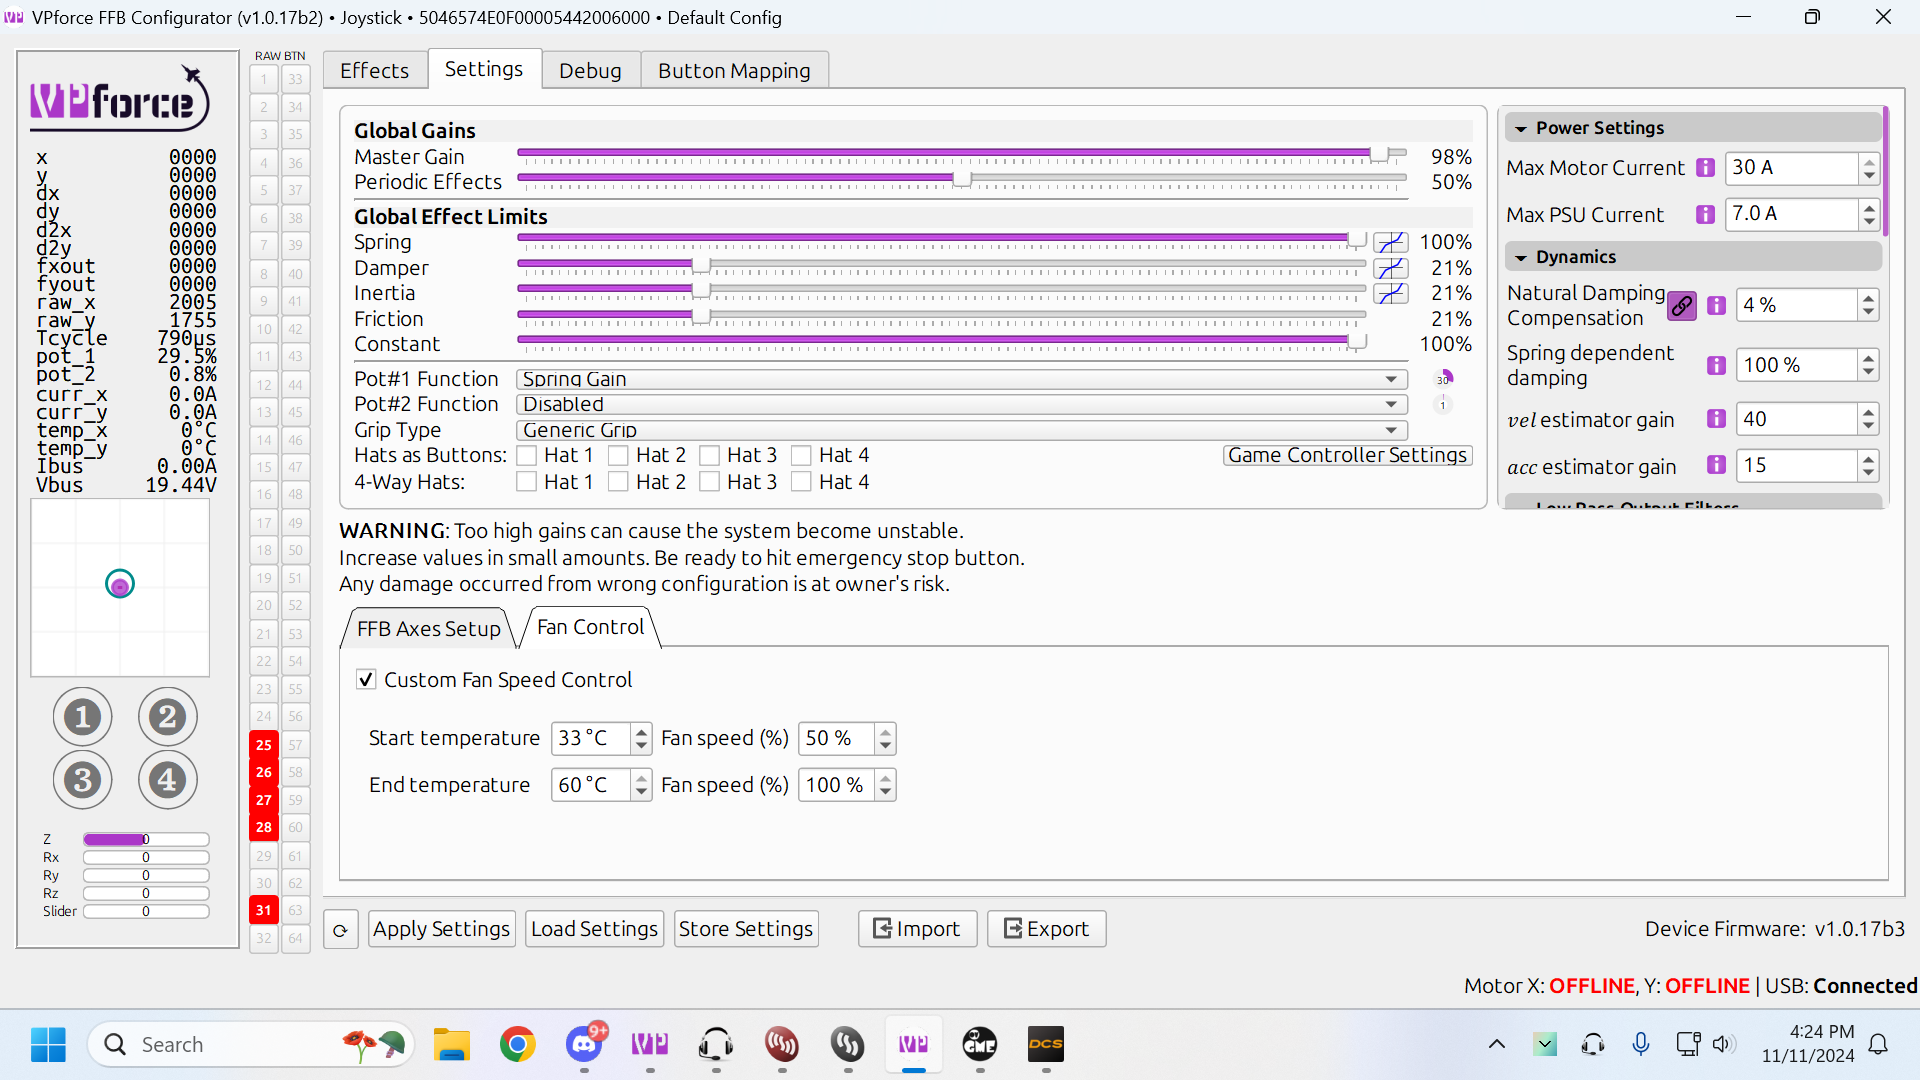Image resolution: width=1920 pixels, height=1080 pixels.
Task: Open the Damper curve editor icon
Action: pos(1390,268)
